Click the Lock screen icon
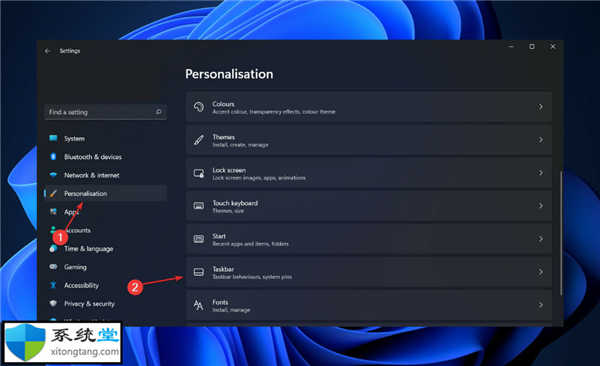This screenshot has width=600, height=366. coord(199,173)
